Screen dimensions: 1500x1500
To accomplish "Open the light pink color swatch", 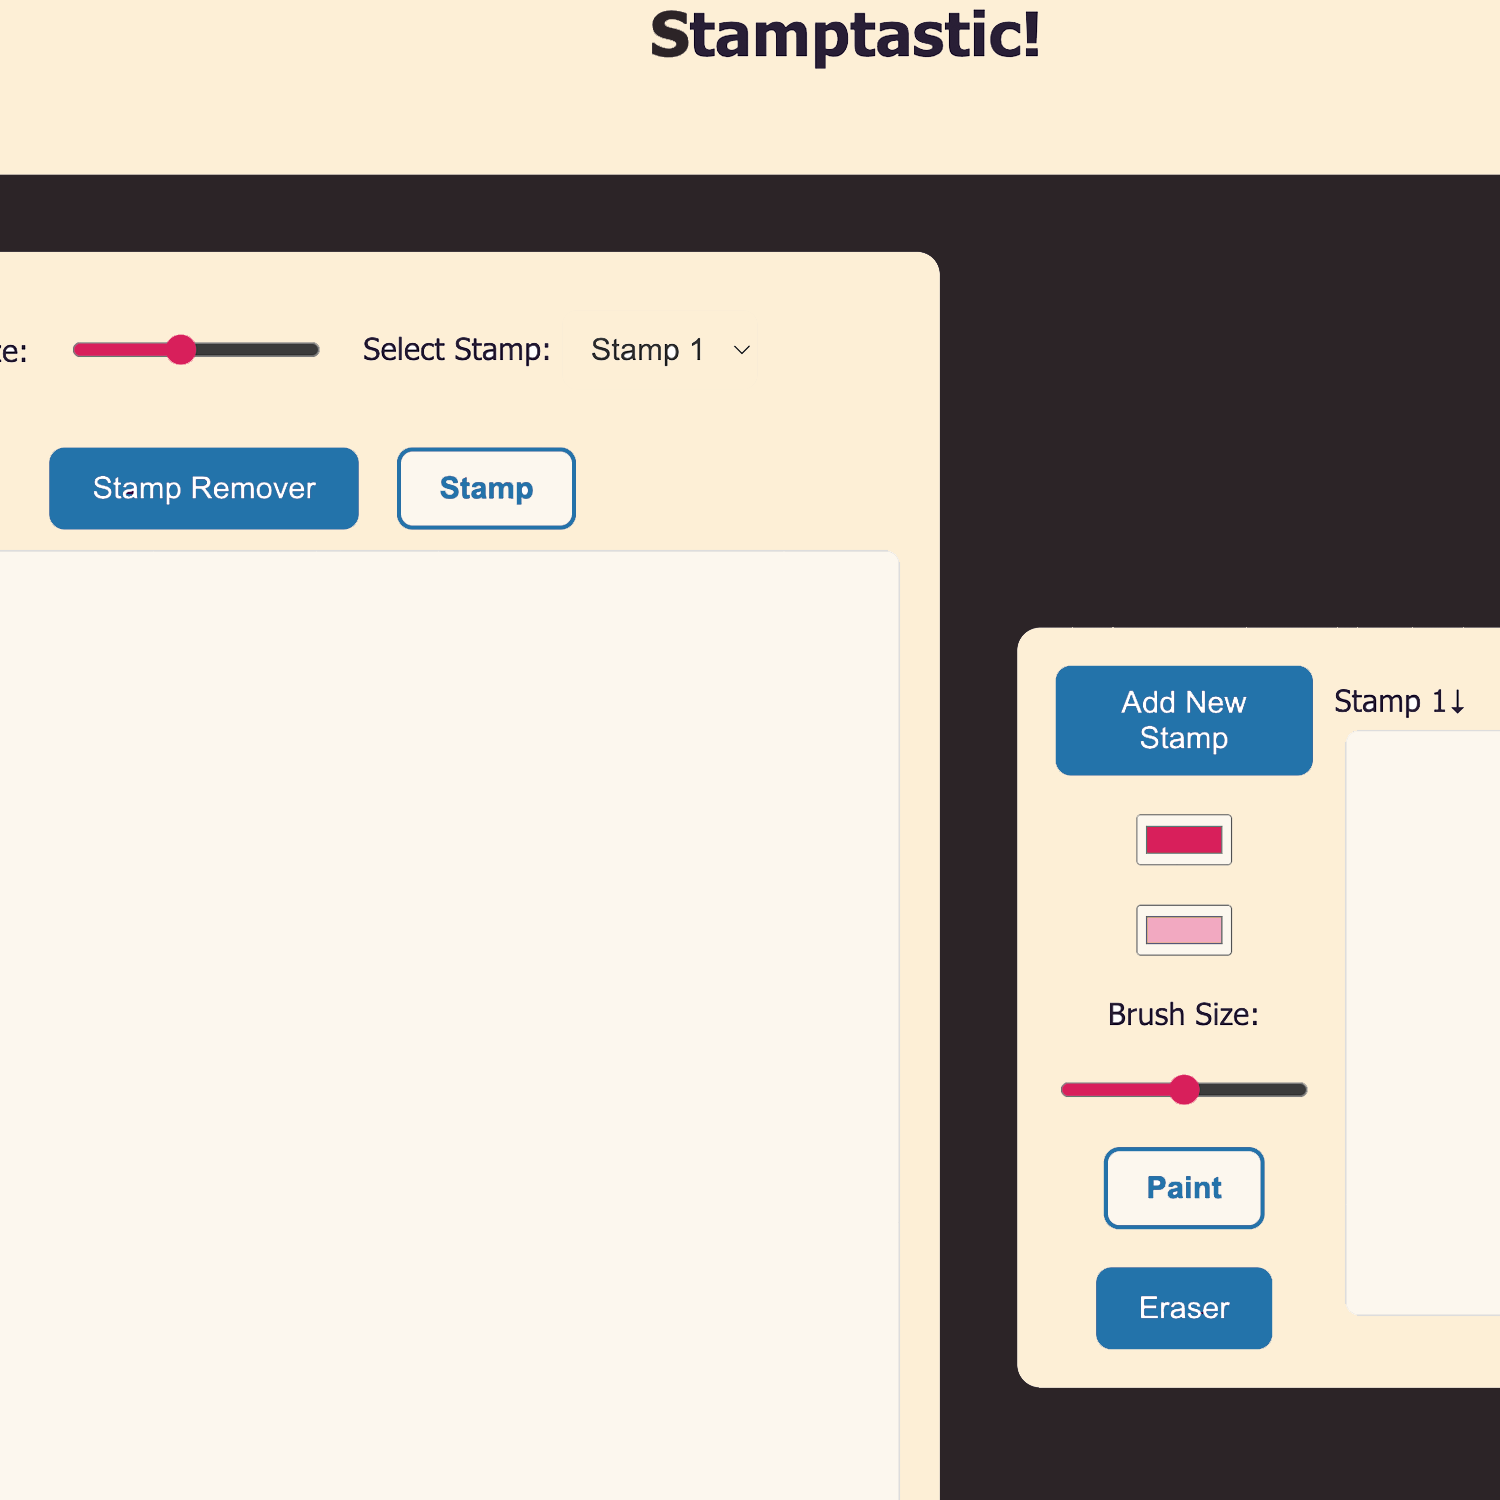I will [x=1184, y=930].
